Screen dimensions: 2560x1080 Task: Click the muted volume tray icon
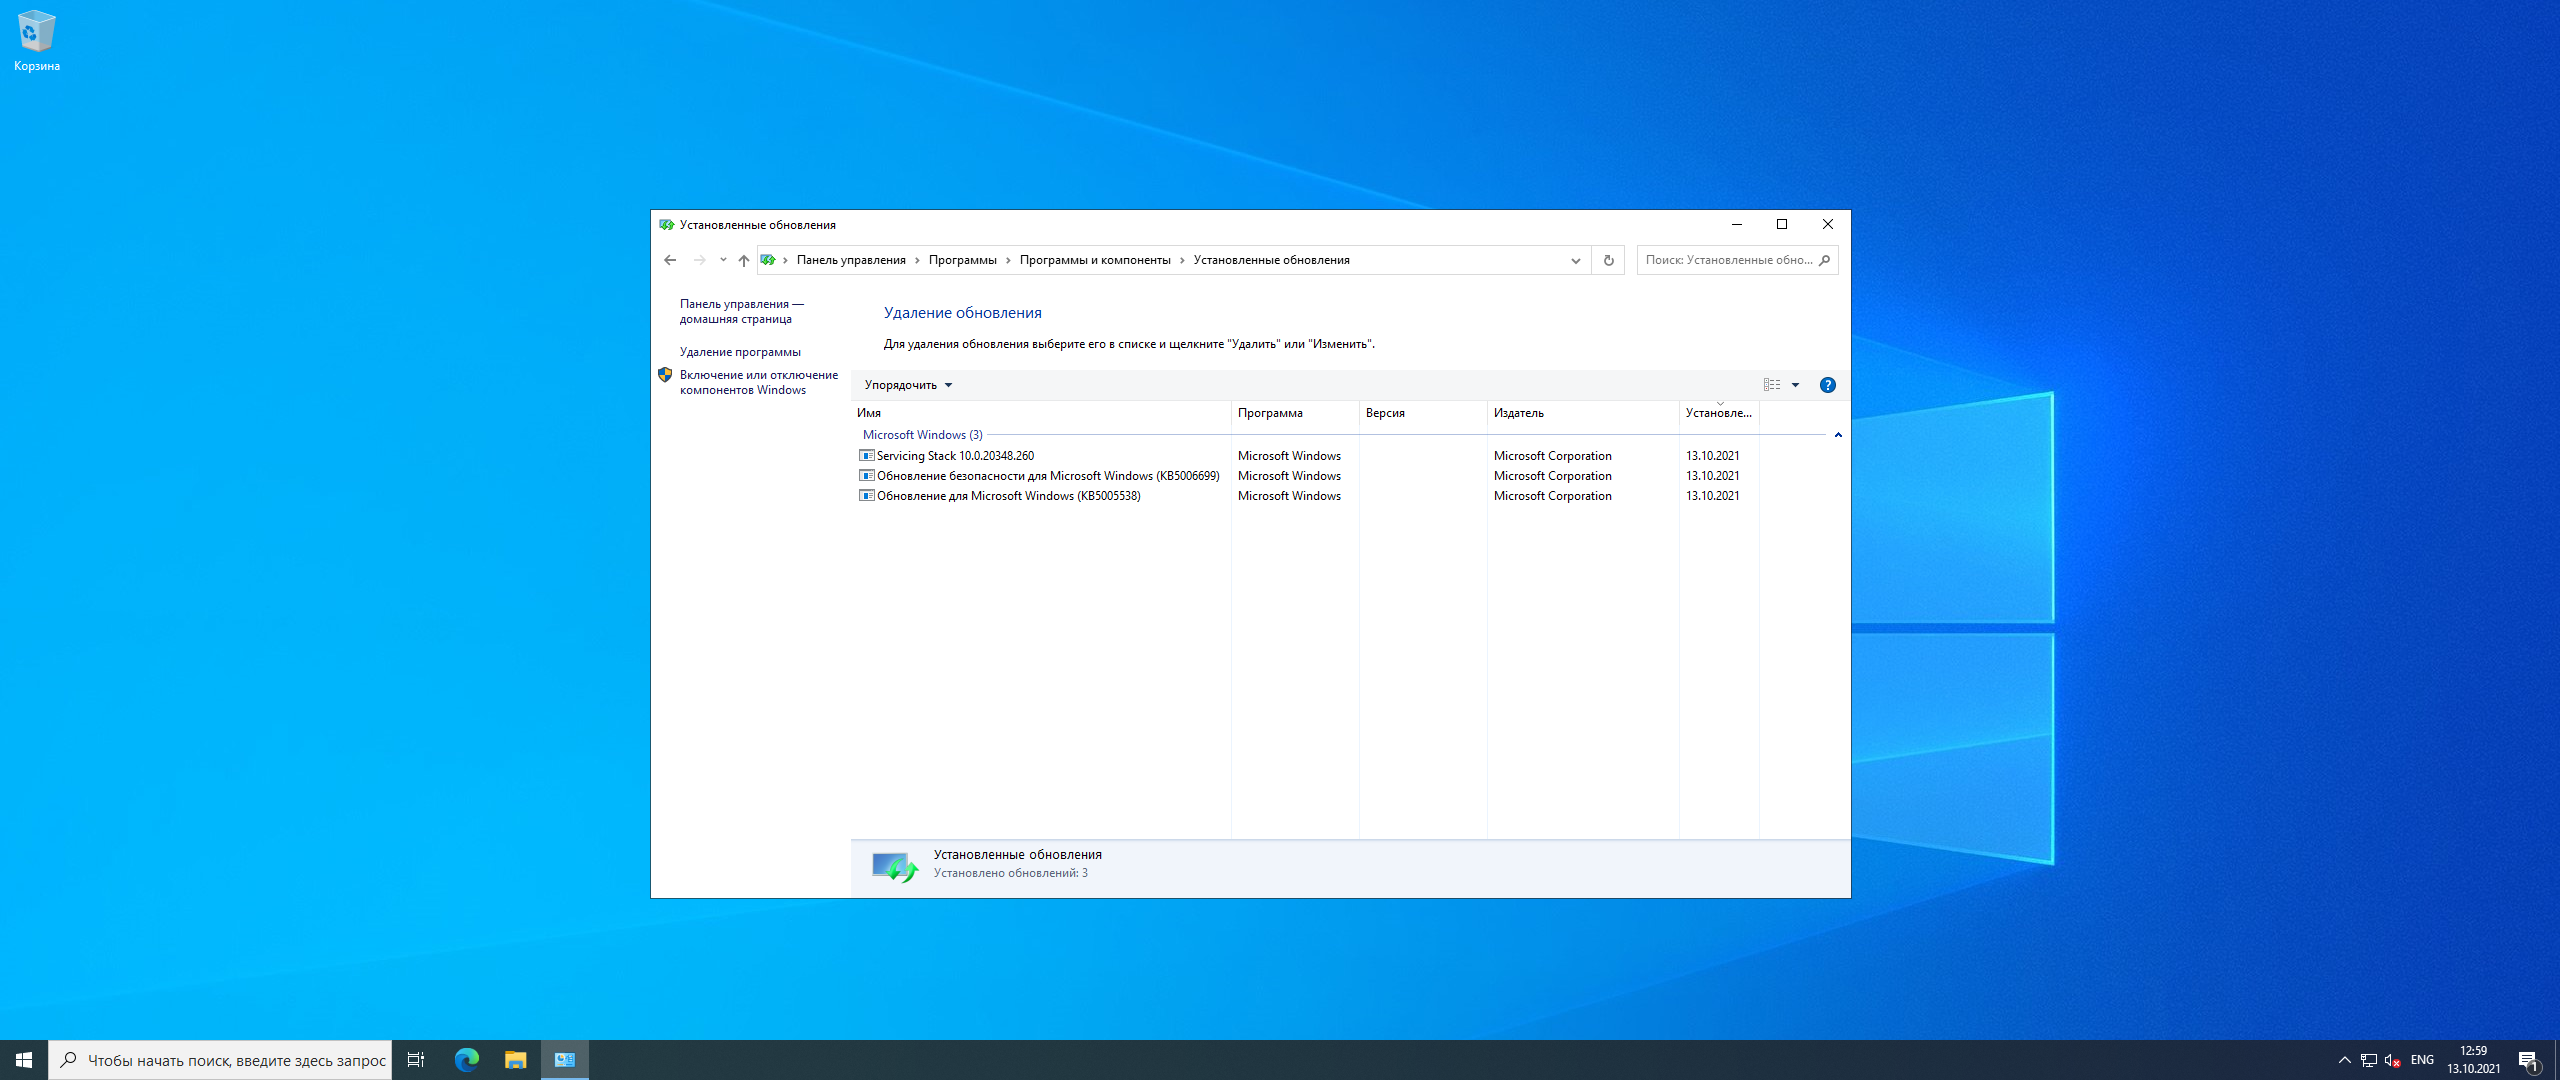click(2392, 1060)
